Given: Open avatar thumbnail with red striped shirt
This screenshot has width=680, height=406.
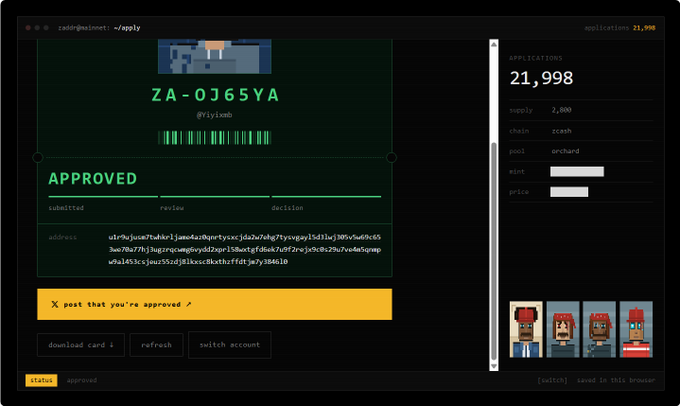Looking at the screenshot, I should (x=636, y=329).
